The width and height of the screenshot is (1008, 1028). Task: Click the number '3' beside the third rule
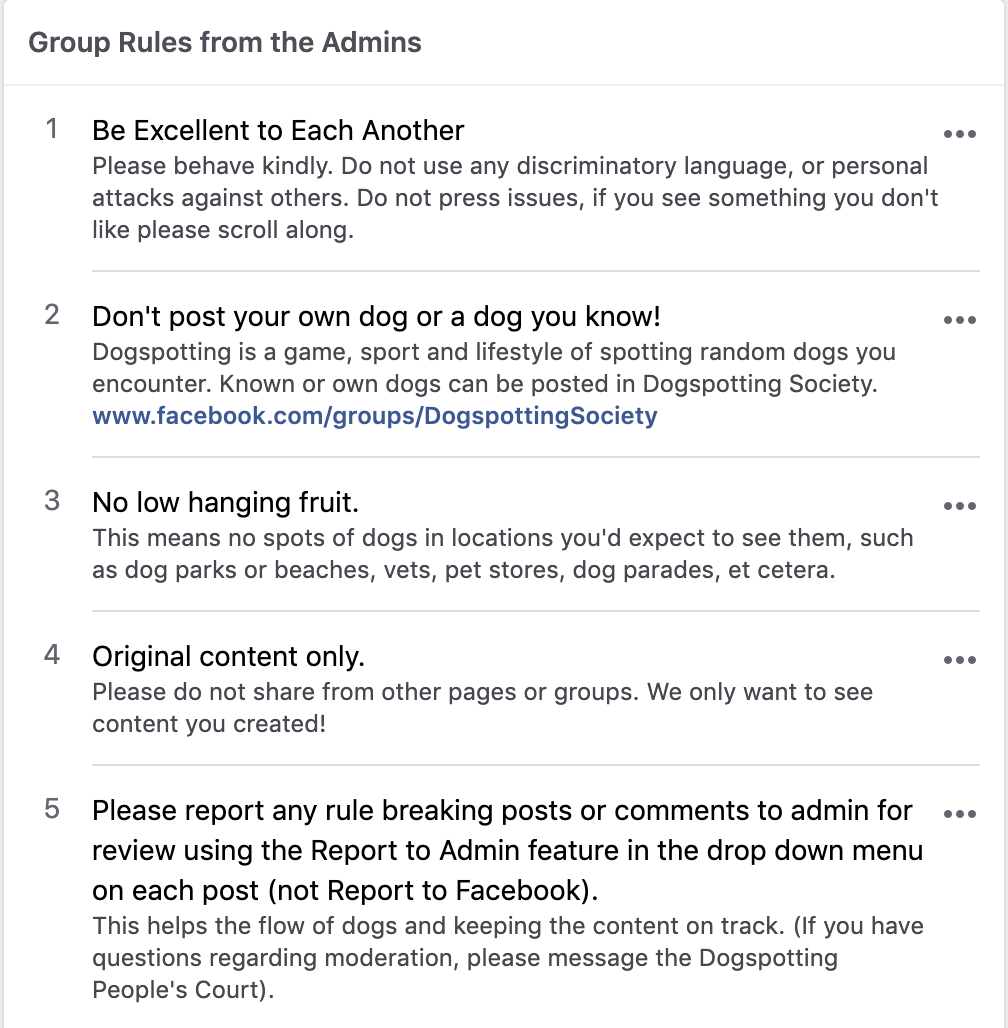click(x=52, y=499)
